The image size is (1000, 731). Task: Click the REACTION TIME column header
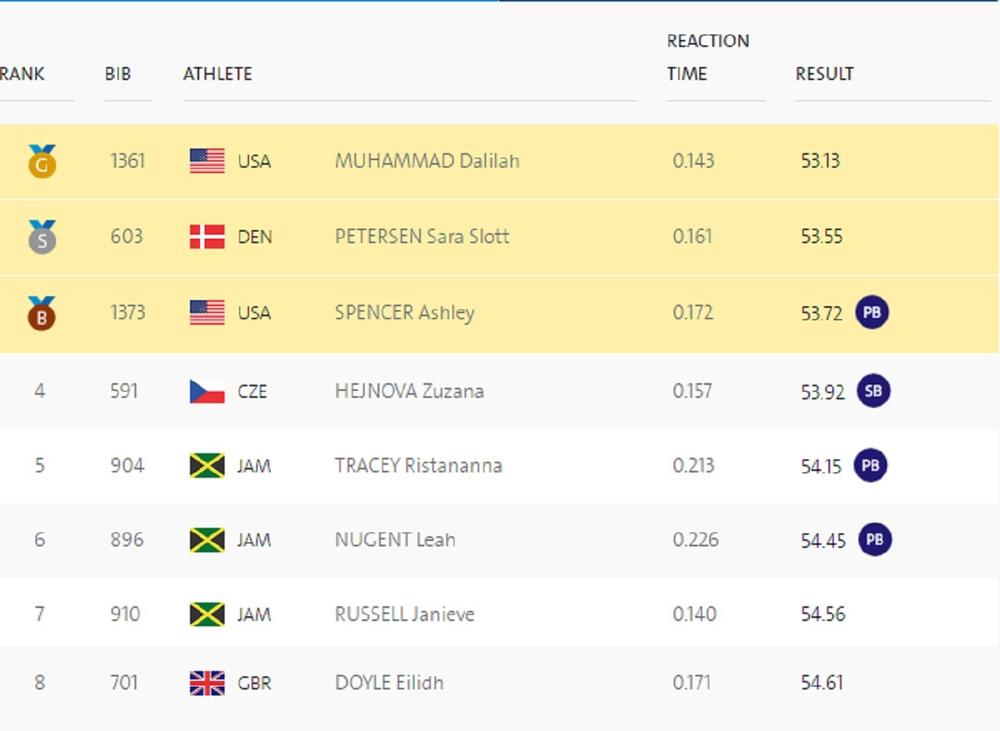coord(708,57)
